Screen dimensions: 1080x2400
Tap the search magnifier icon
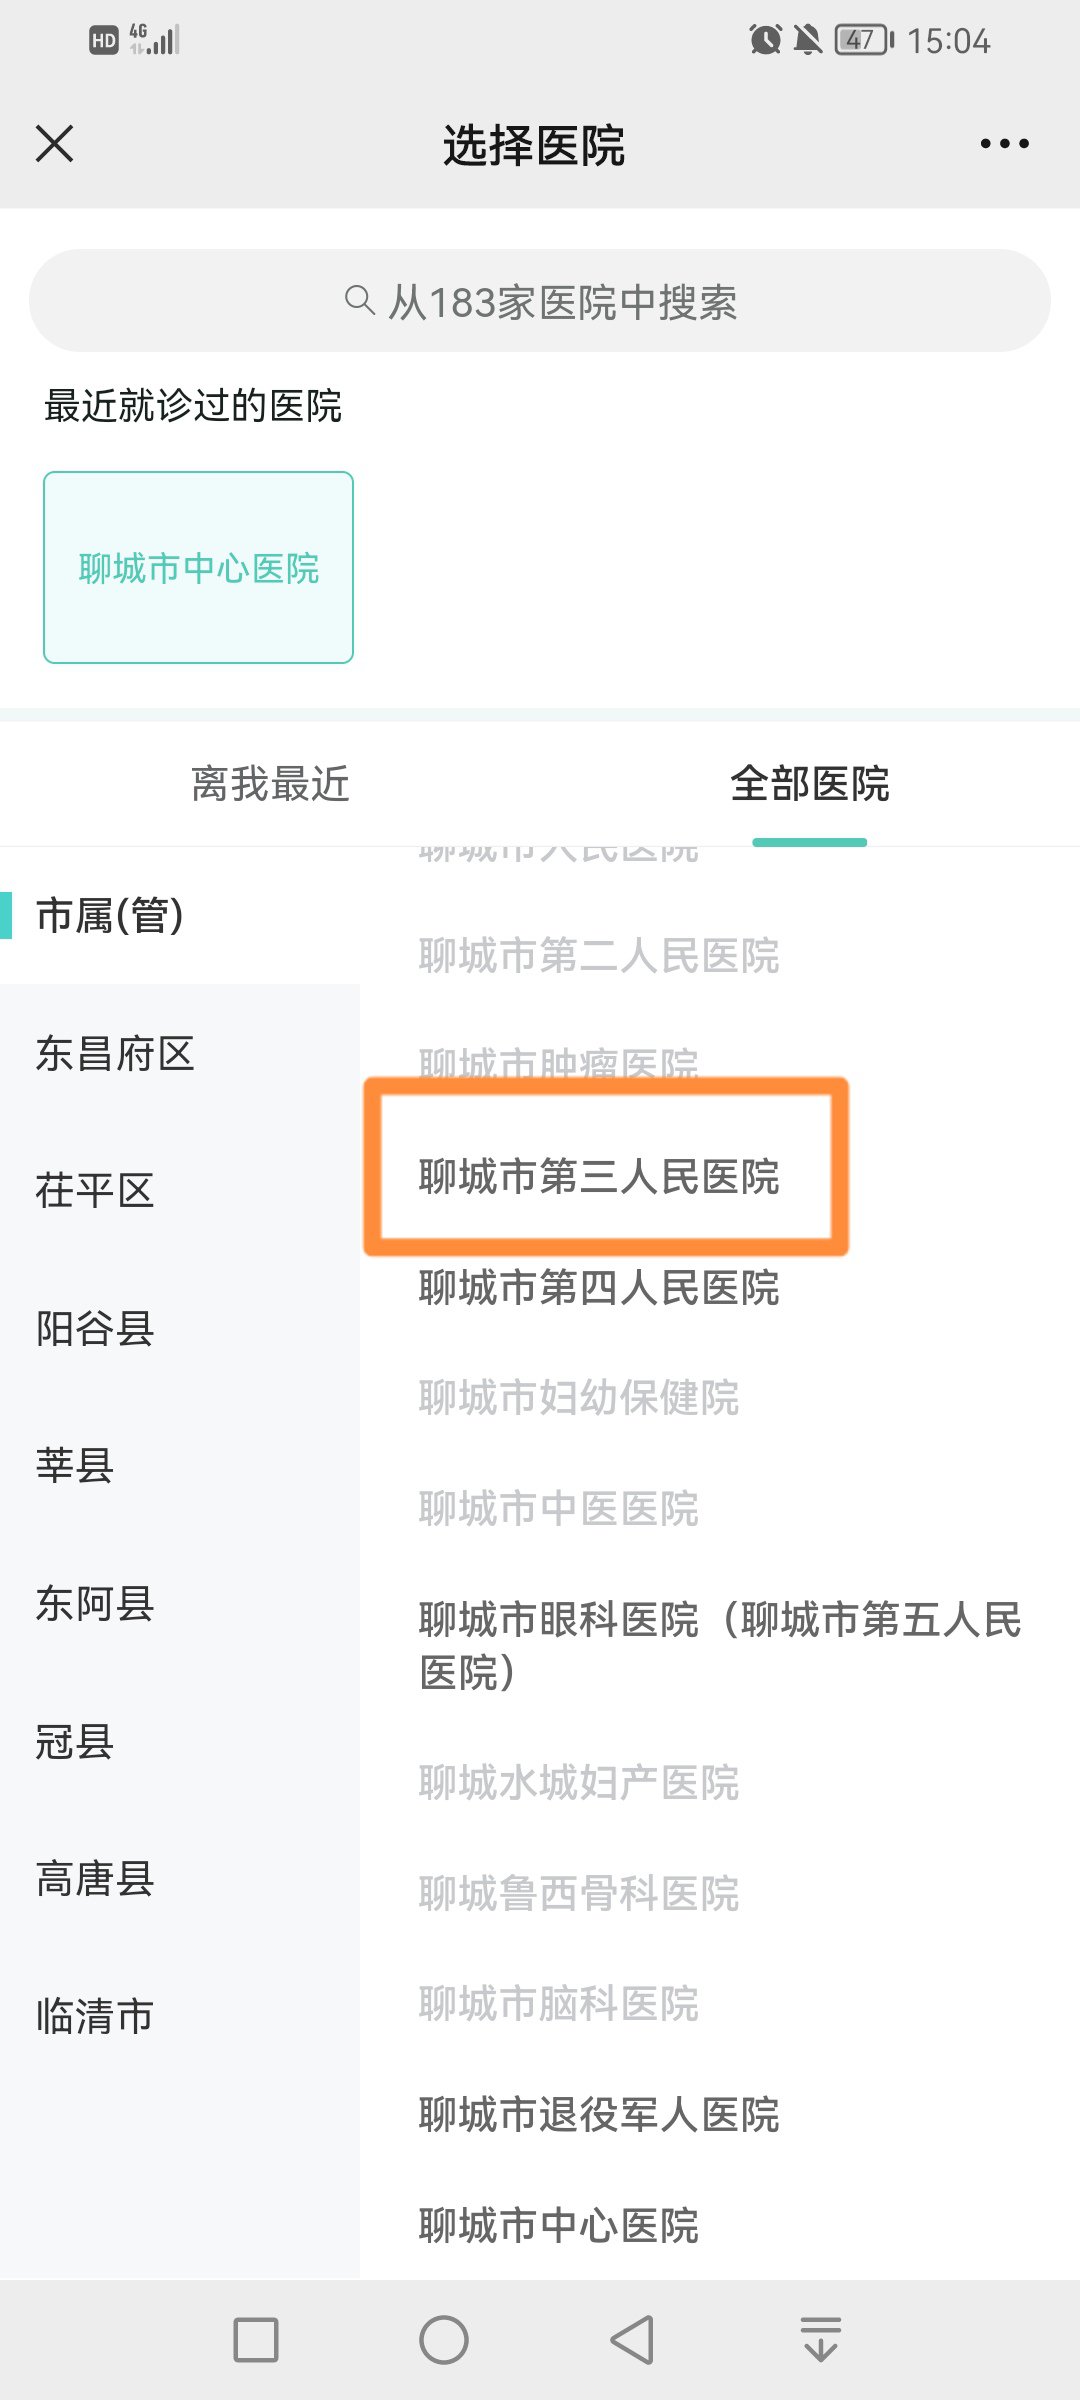click(x=358, y=300)
